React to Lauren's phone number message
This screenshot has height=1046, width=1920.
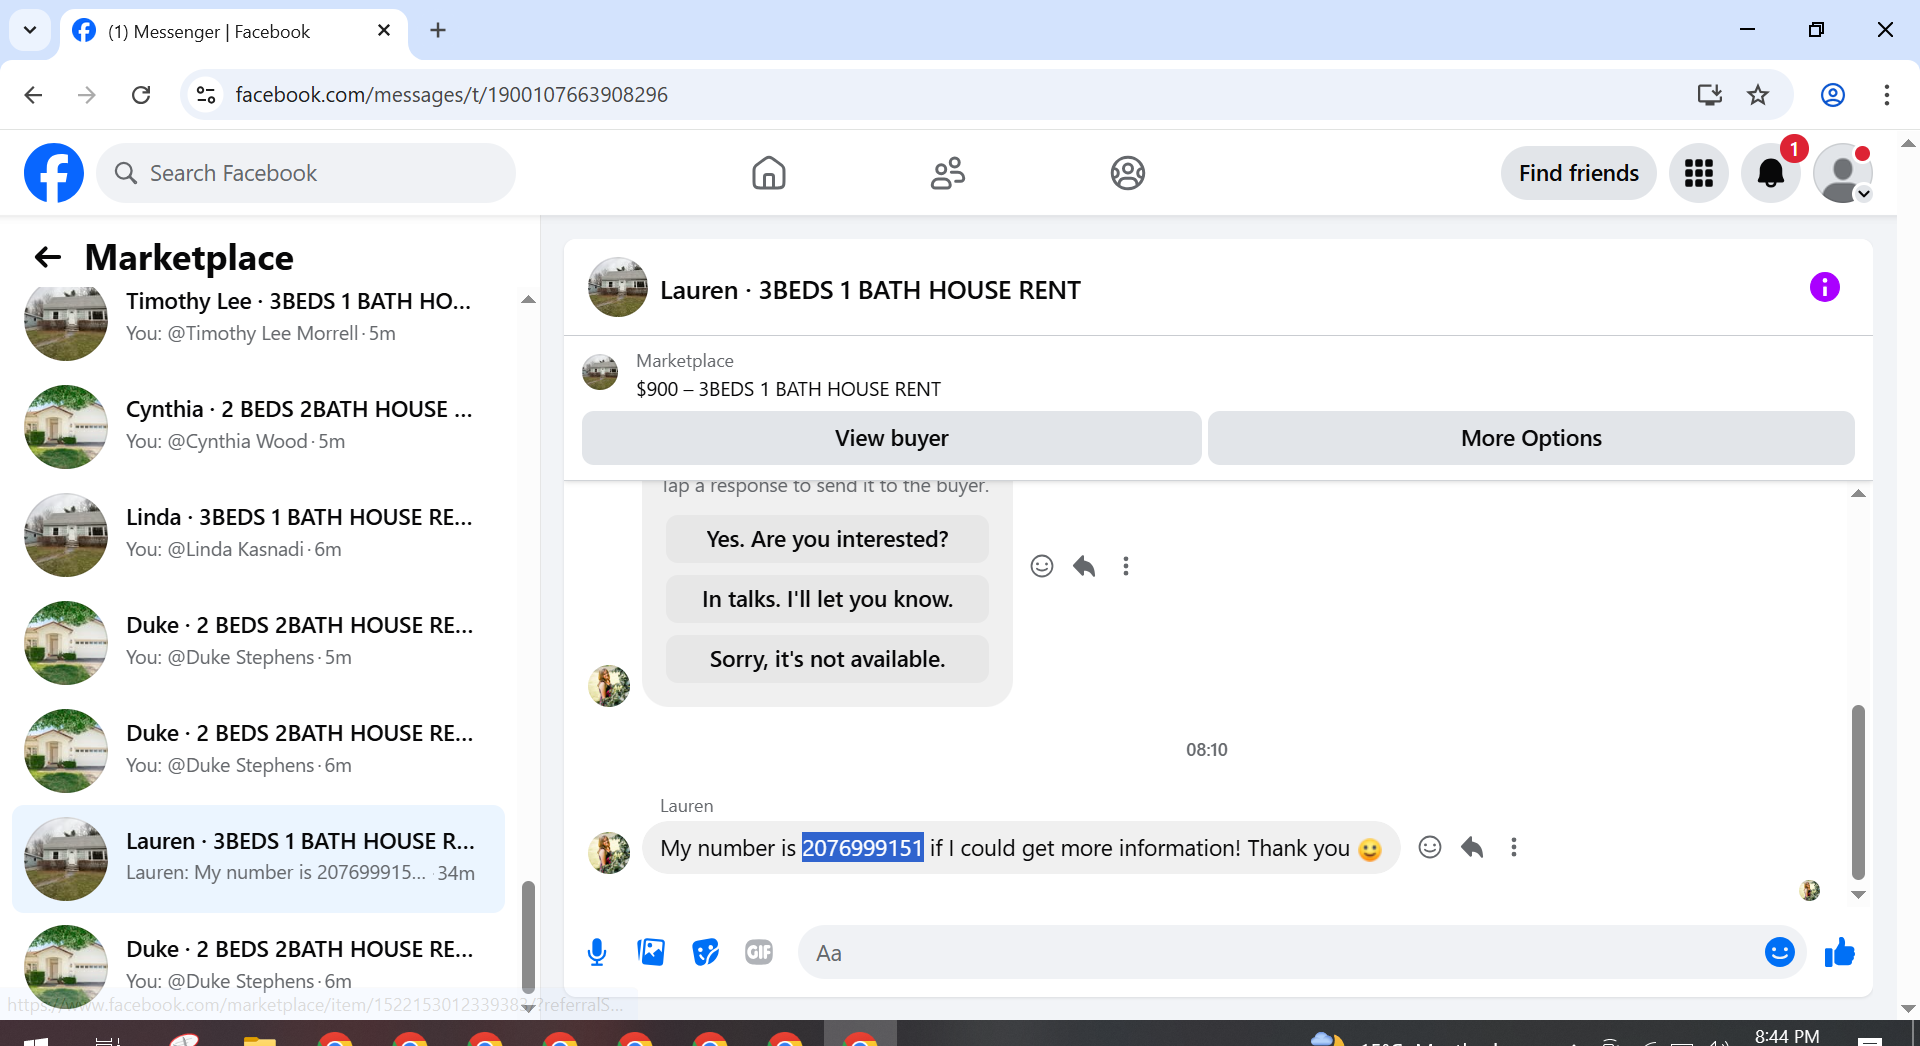tap(1430, 847)
